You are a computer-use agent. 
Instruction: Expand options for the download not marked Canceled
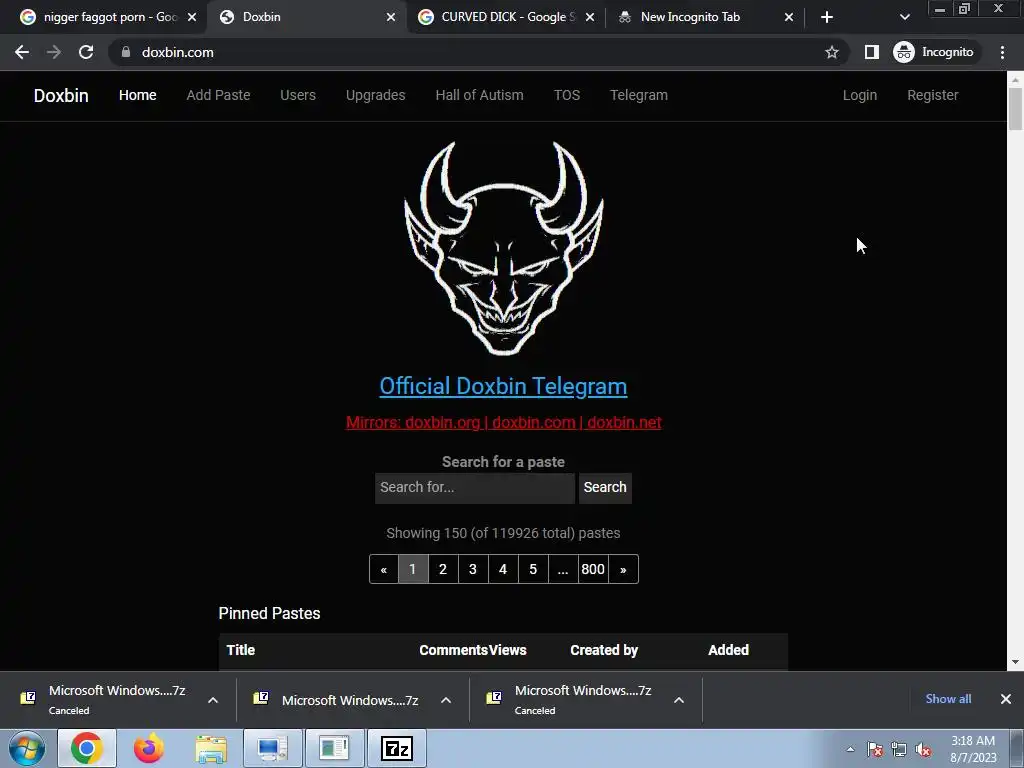coord(446,700)
